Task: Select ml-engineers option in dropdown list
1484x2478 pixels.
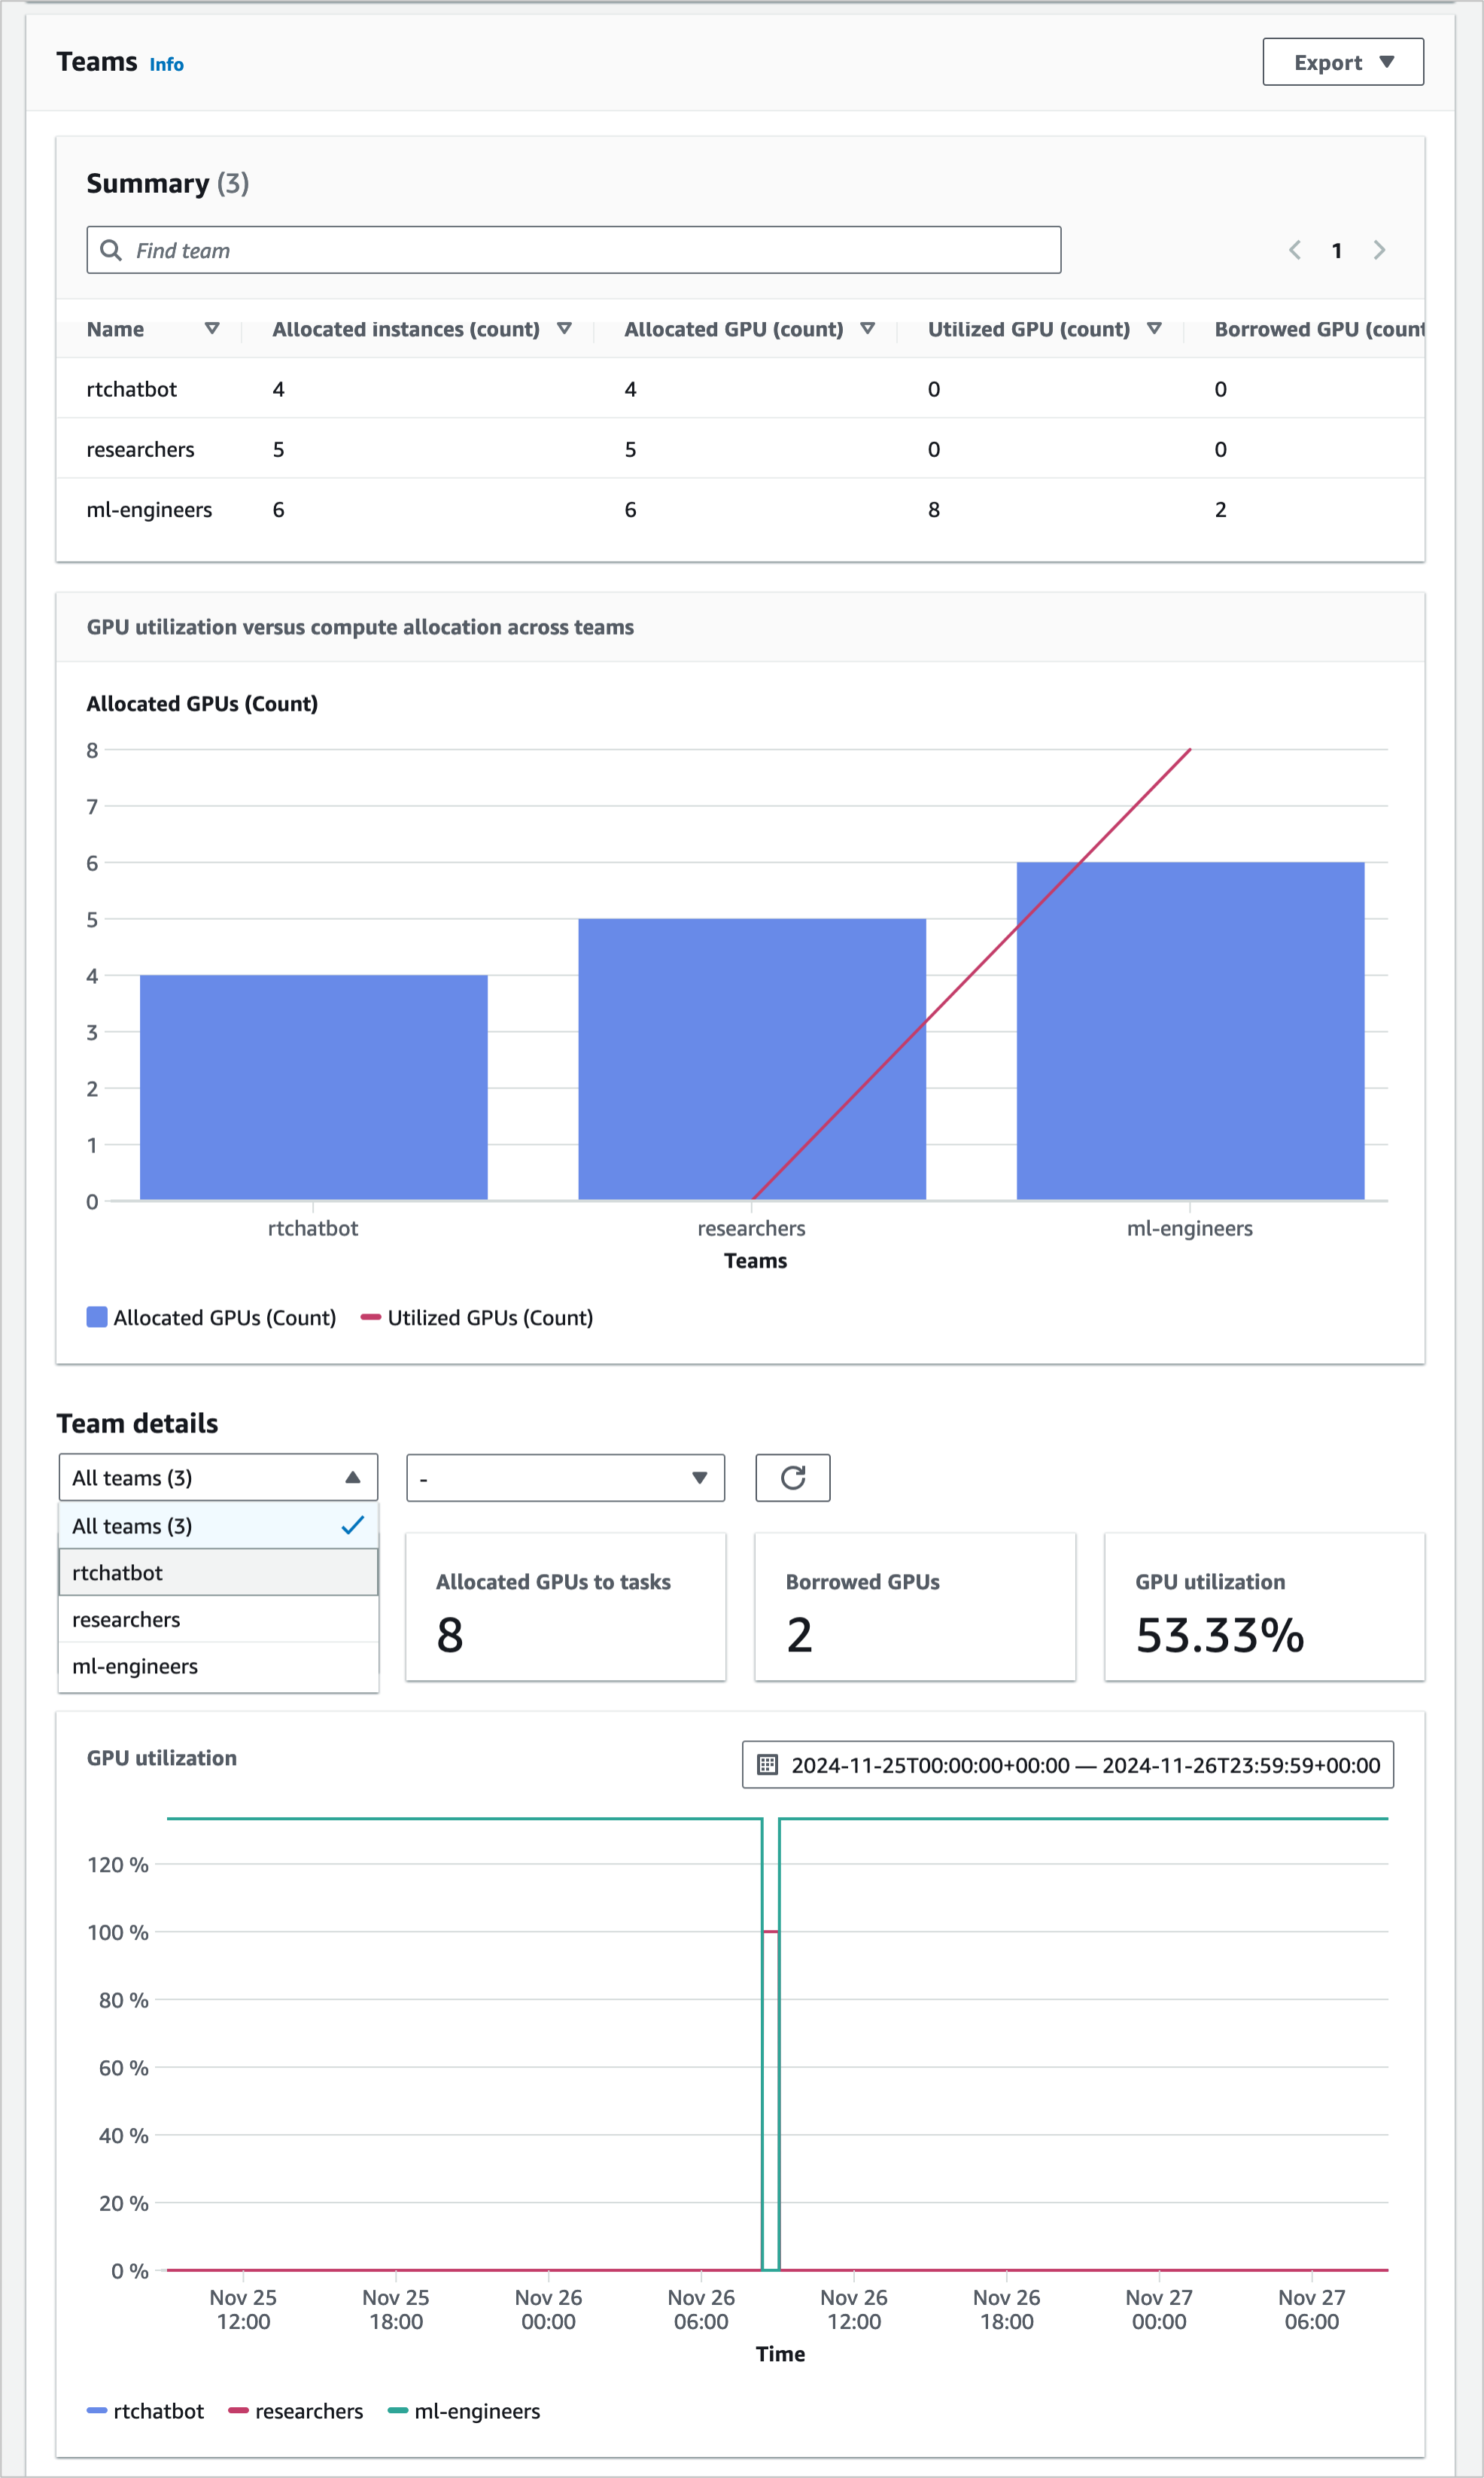Action: [x=218, y=1666]
